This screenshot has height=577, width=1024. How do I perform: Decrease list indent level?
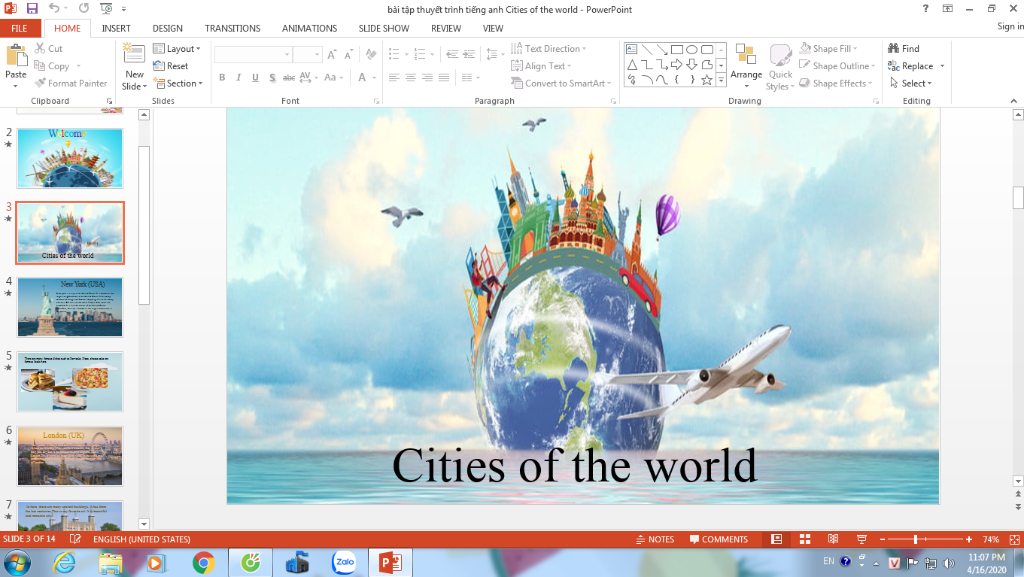click(452, 54)
